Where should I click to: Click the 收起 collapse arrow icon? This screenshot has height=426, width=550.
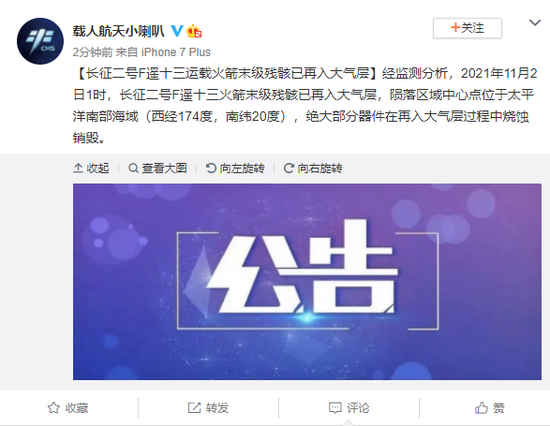point(78,168)
